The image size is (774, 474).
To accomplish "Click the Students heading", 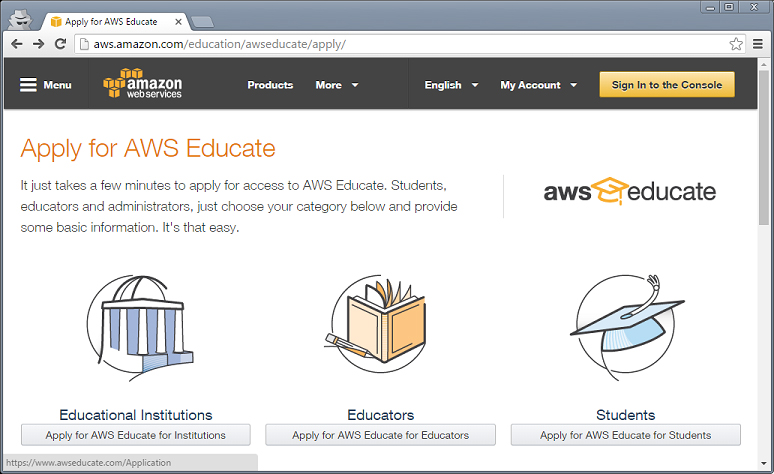I will pyautogui.click(x=625, y=415).
